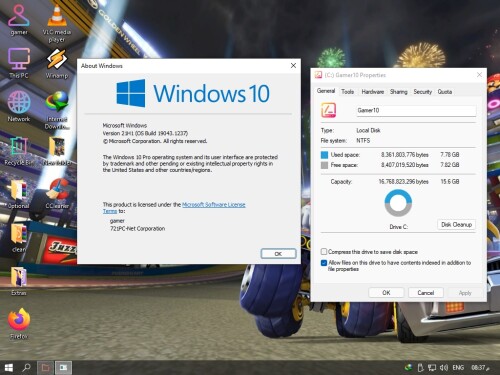Select the This PC desktop icon
This screenshot has height=375, width=500.
click(x=19, y=63)
